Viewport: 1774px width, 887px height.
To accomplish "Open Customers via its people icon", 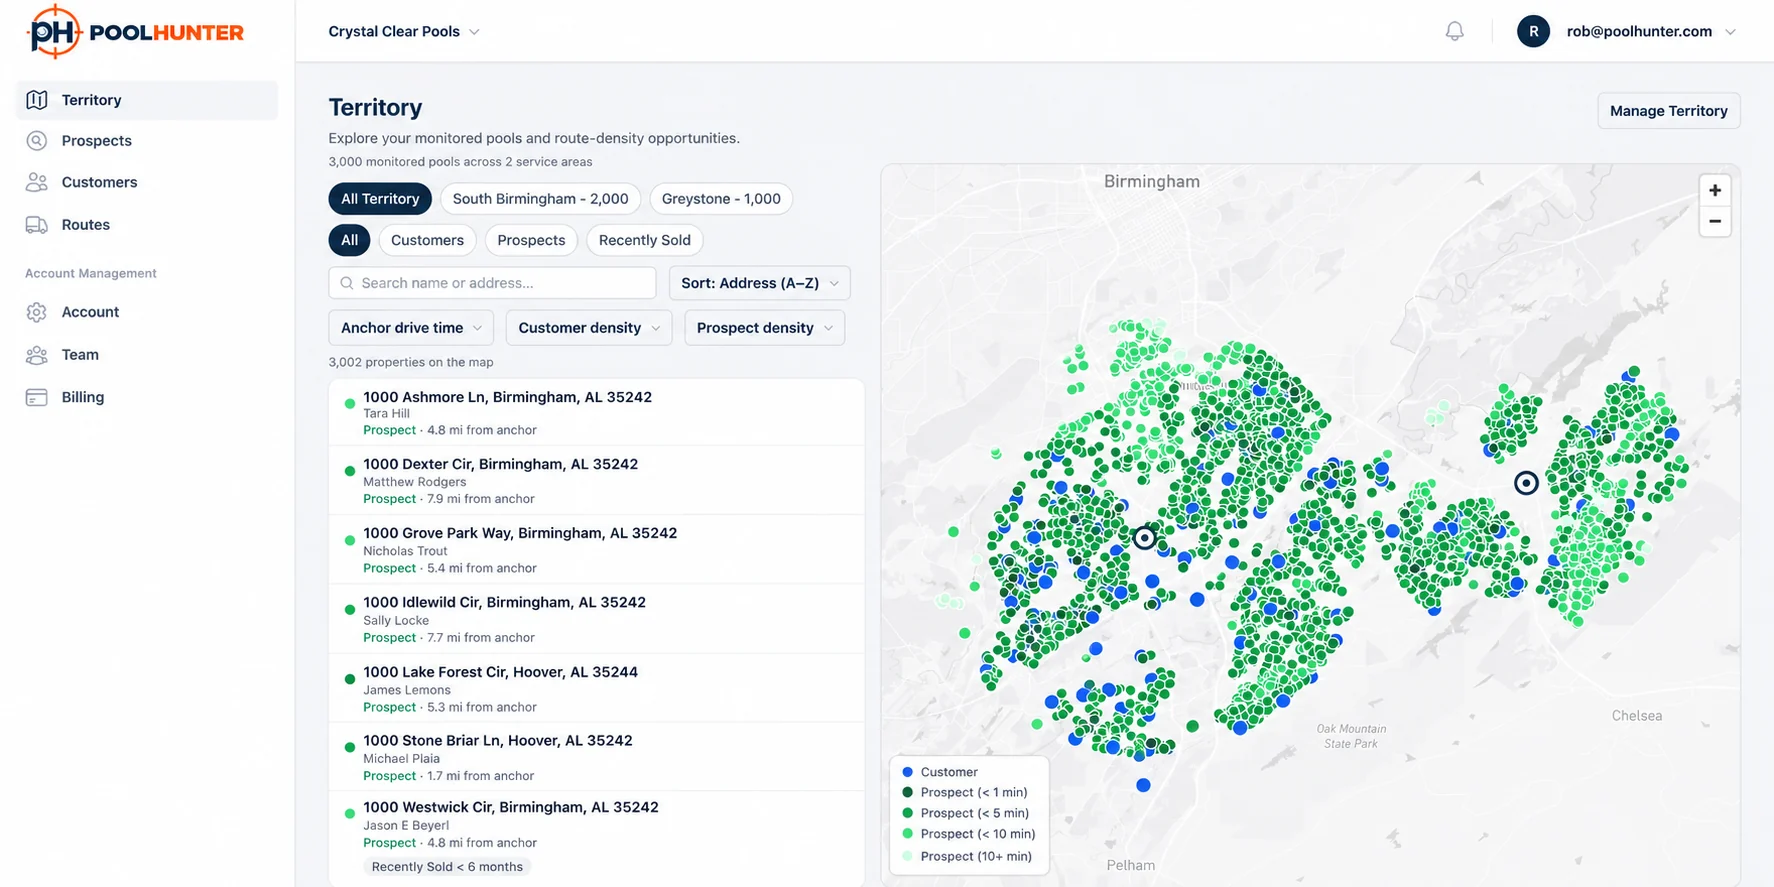I will (37, 182).
